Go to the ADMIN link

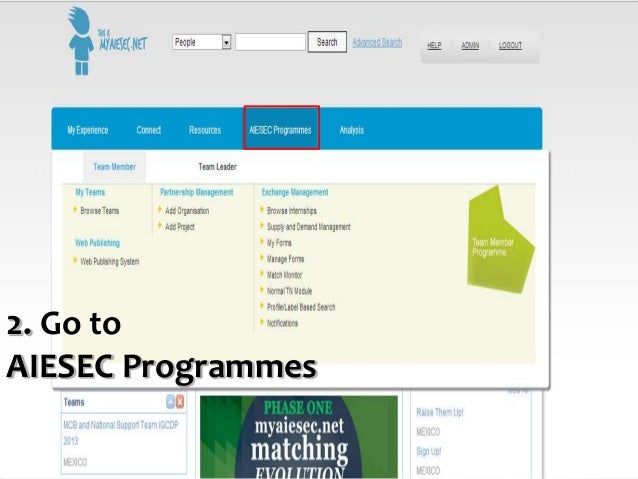(470, 45)
